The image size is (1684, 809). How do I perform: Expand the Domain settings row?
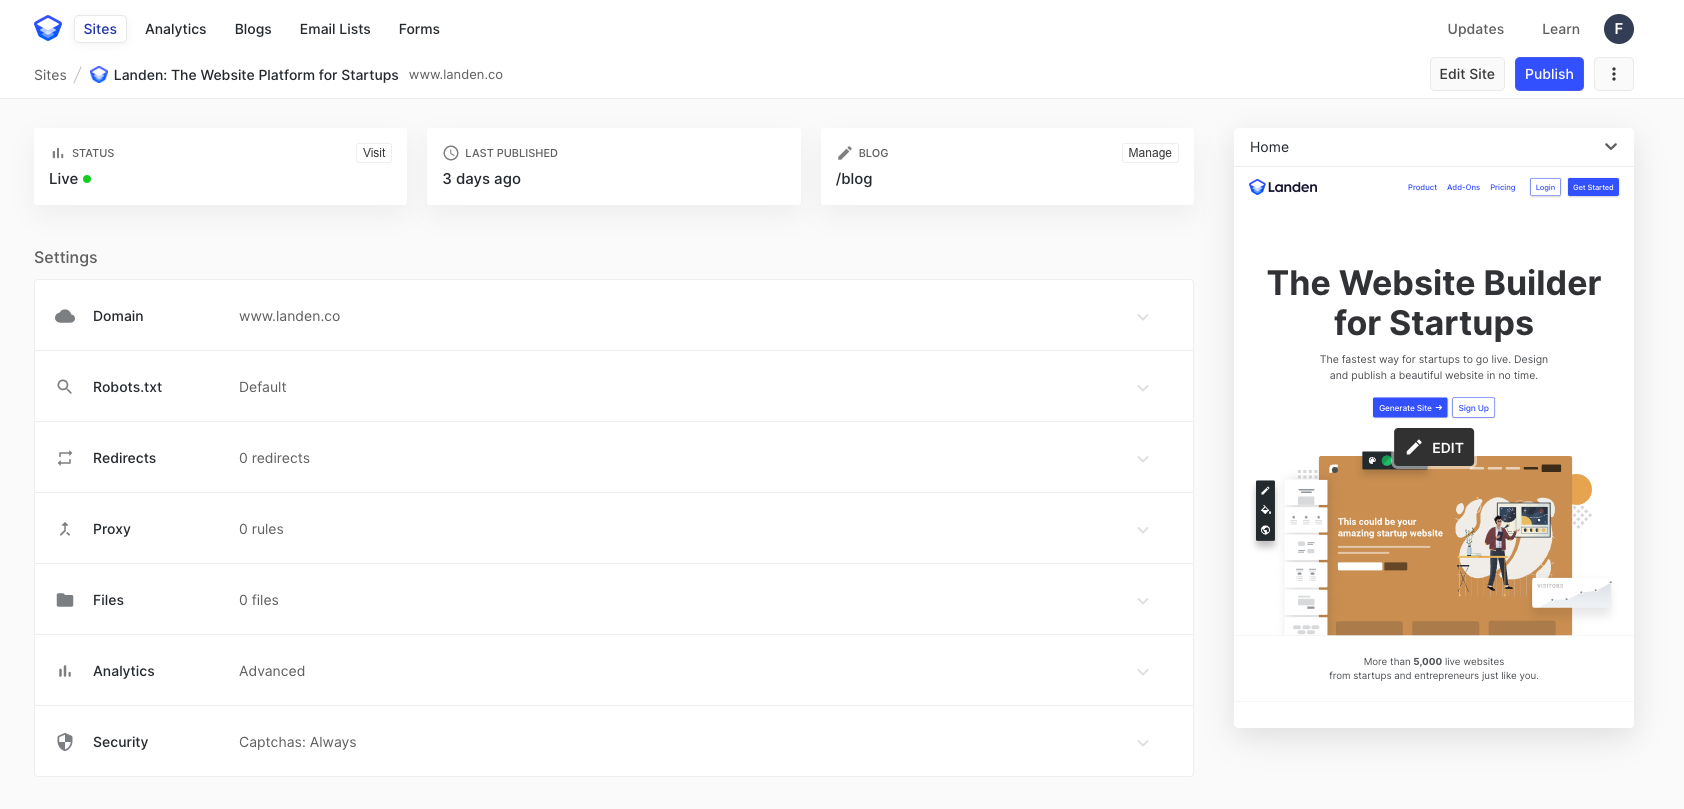pos(1142,316)
